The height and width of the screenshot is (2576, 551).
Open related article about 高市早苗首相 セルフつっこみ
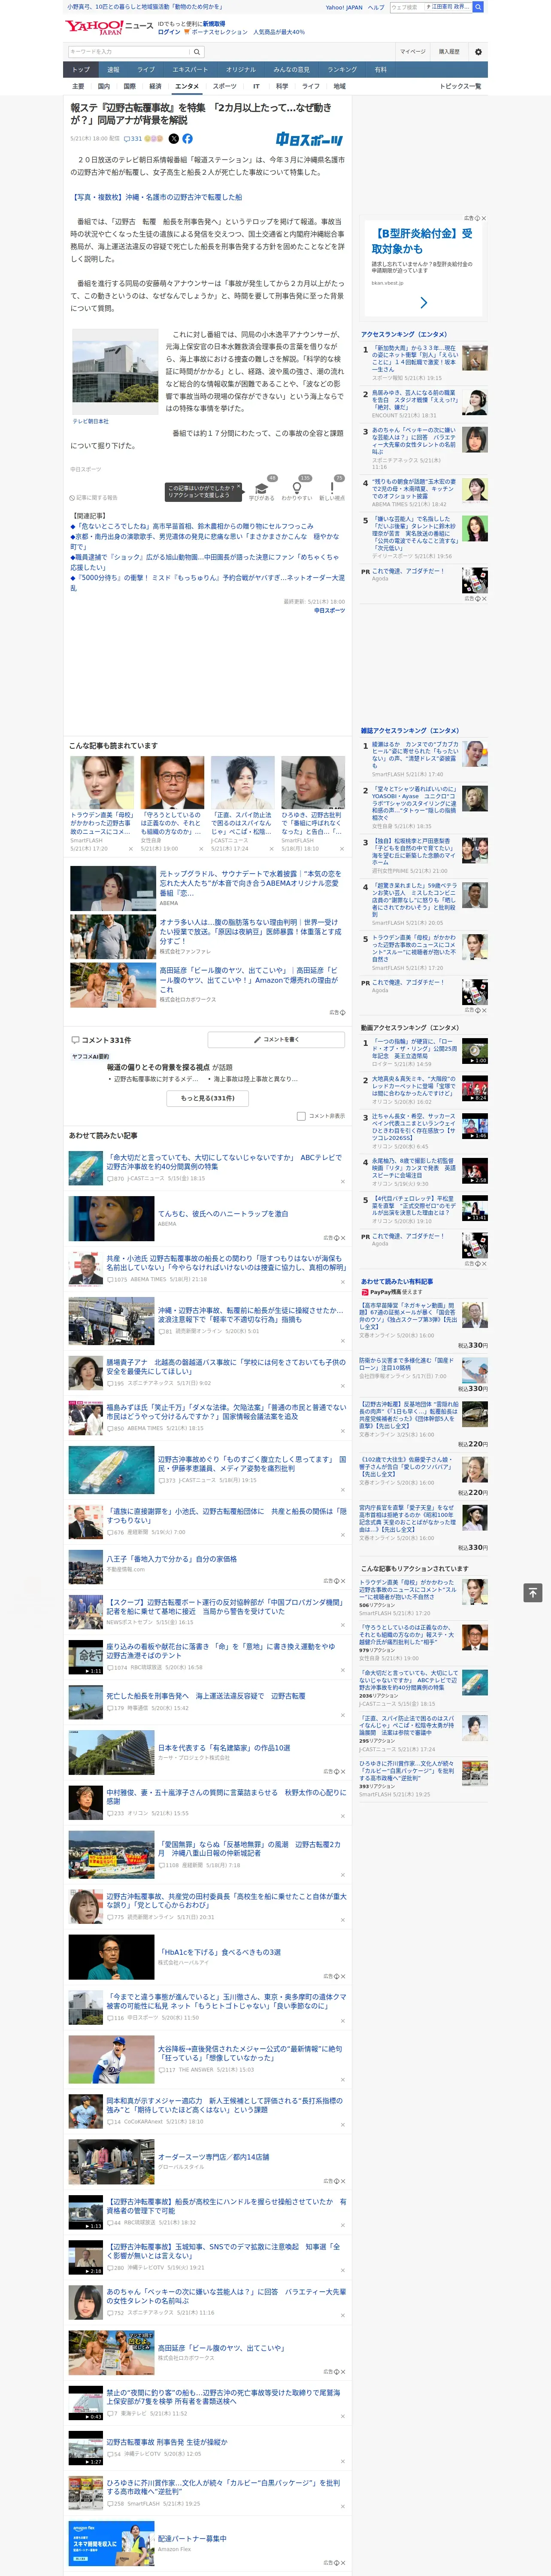pyautogui.click(x=191, y=526)
